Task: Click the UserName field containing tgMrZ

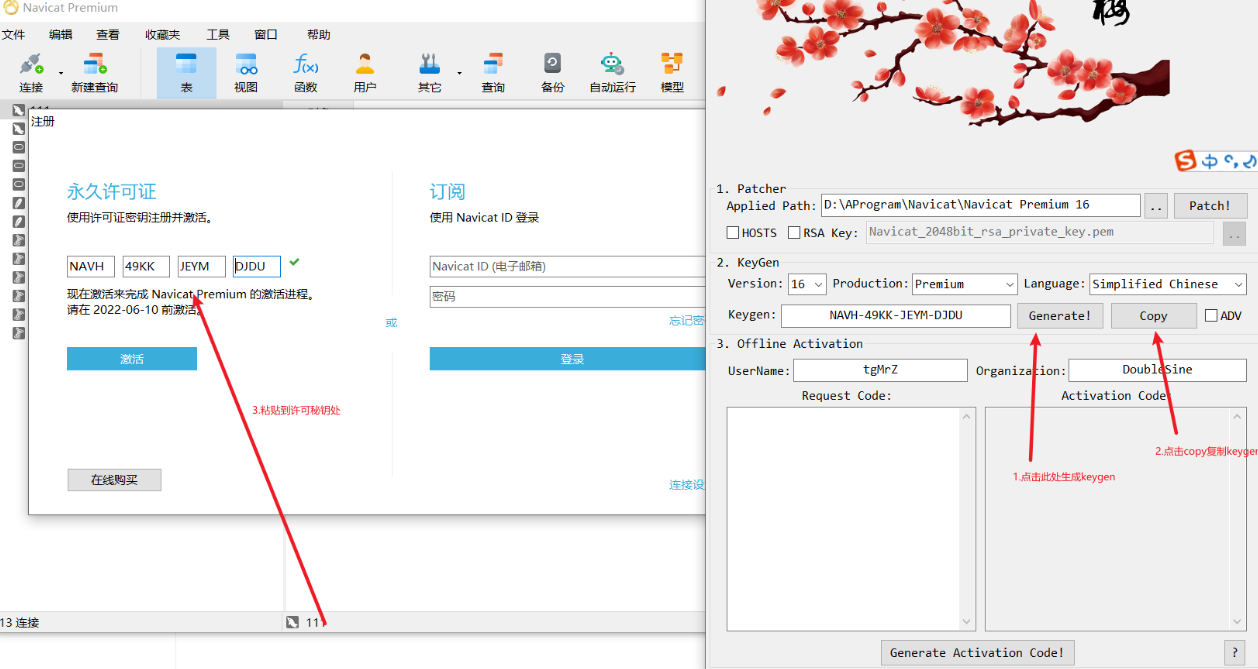Action: (880, 370)
